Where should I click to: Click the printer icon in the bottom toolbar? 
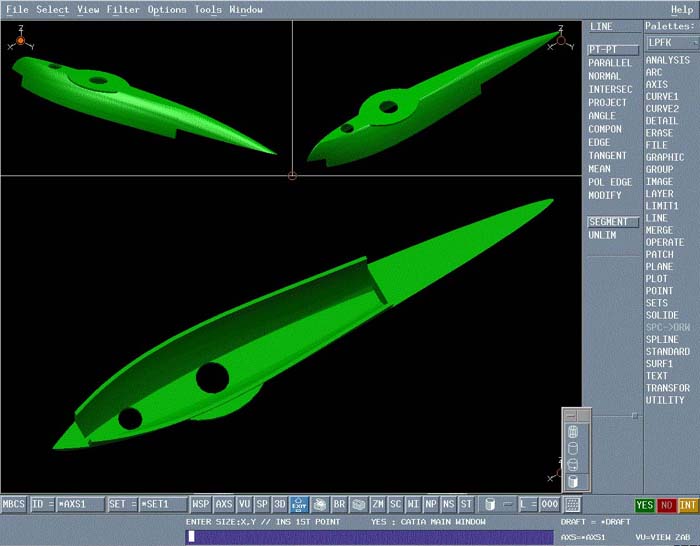click(319, 505)
